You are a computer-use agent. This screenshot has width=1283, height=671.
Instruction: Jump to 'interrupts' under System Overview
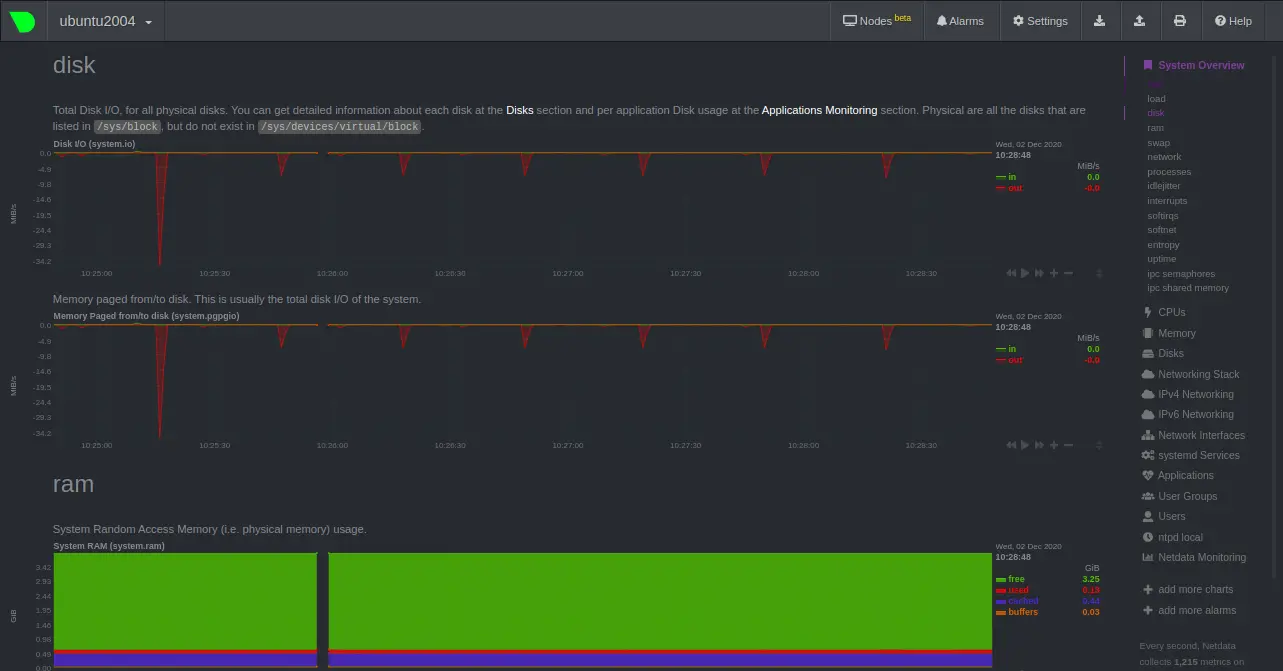coord(1167,201)
